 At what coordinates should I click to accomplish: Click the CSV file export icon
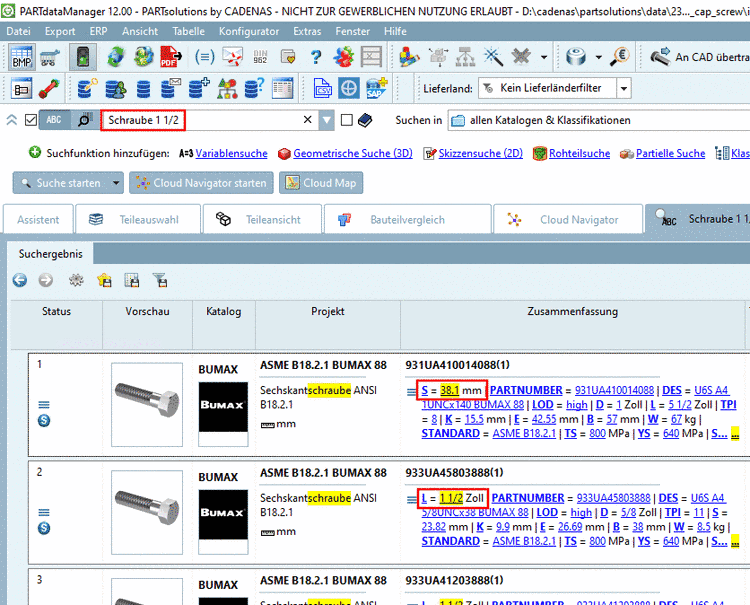pyautogui.click(x=322, y=88)
